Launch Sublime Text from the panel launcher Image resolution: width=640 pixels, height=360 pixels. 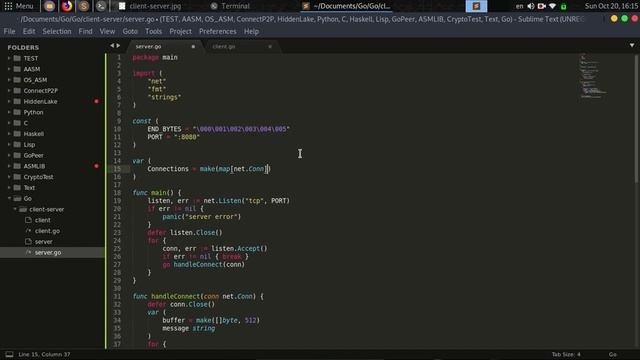pos(84,6)
